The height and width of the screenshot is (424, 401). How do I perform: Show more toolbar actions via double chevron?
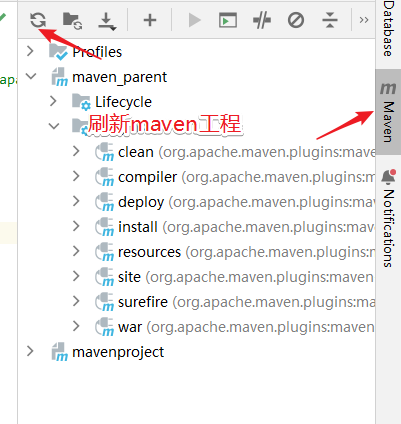[364, 20]
